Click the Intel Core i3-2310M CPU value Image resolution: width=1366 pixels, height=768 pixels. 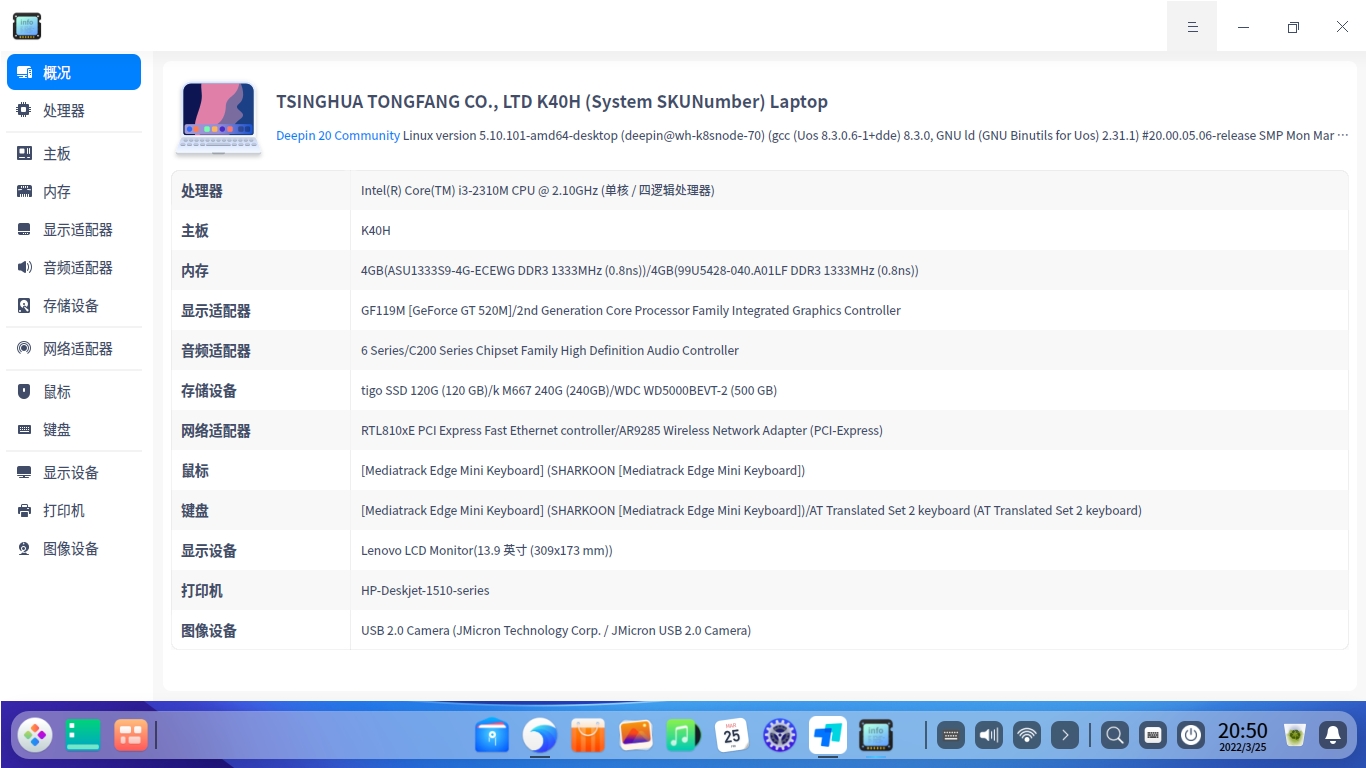point(538,190)
